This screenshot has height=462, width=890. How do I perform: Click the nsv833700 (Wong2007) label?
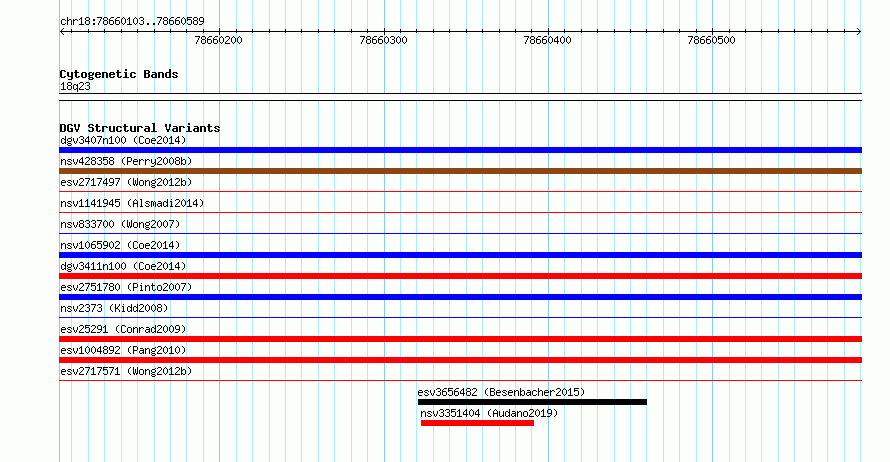[120, 224]
